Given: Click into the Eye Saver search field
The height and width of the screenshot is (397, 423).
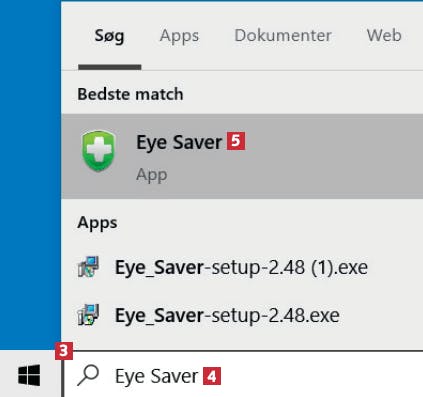Looking at the screenshot, I should click(243, 375).
